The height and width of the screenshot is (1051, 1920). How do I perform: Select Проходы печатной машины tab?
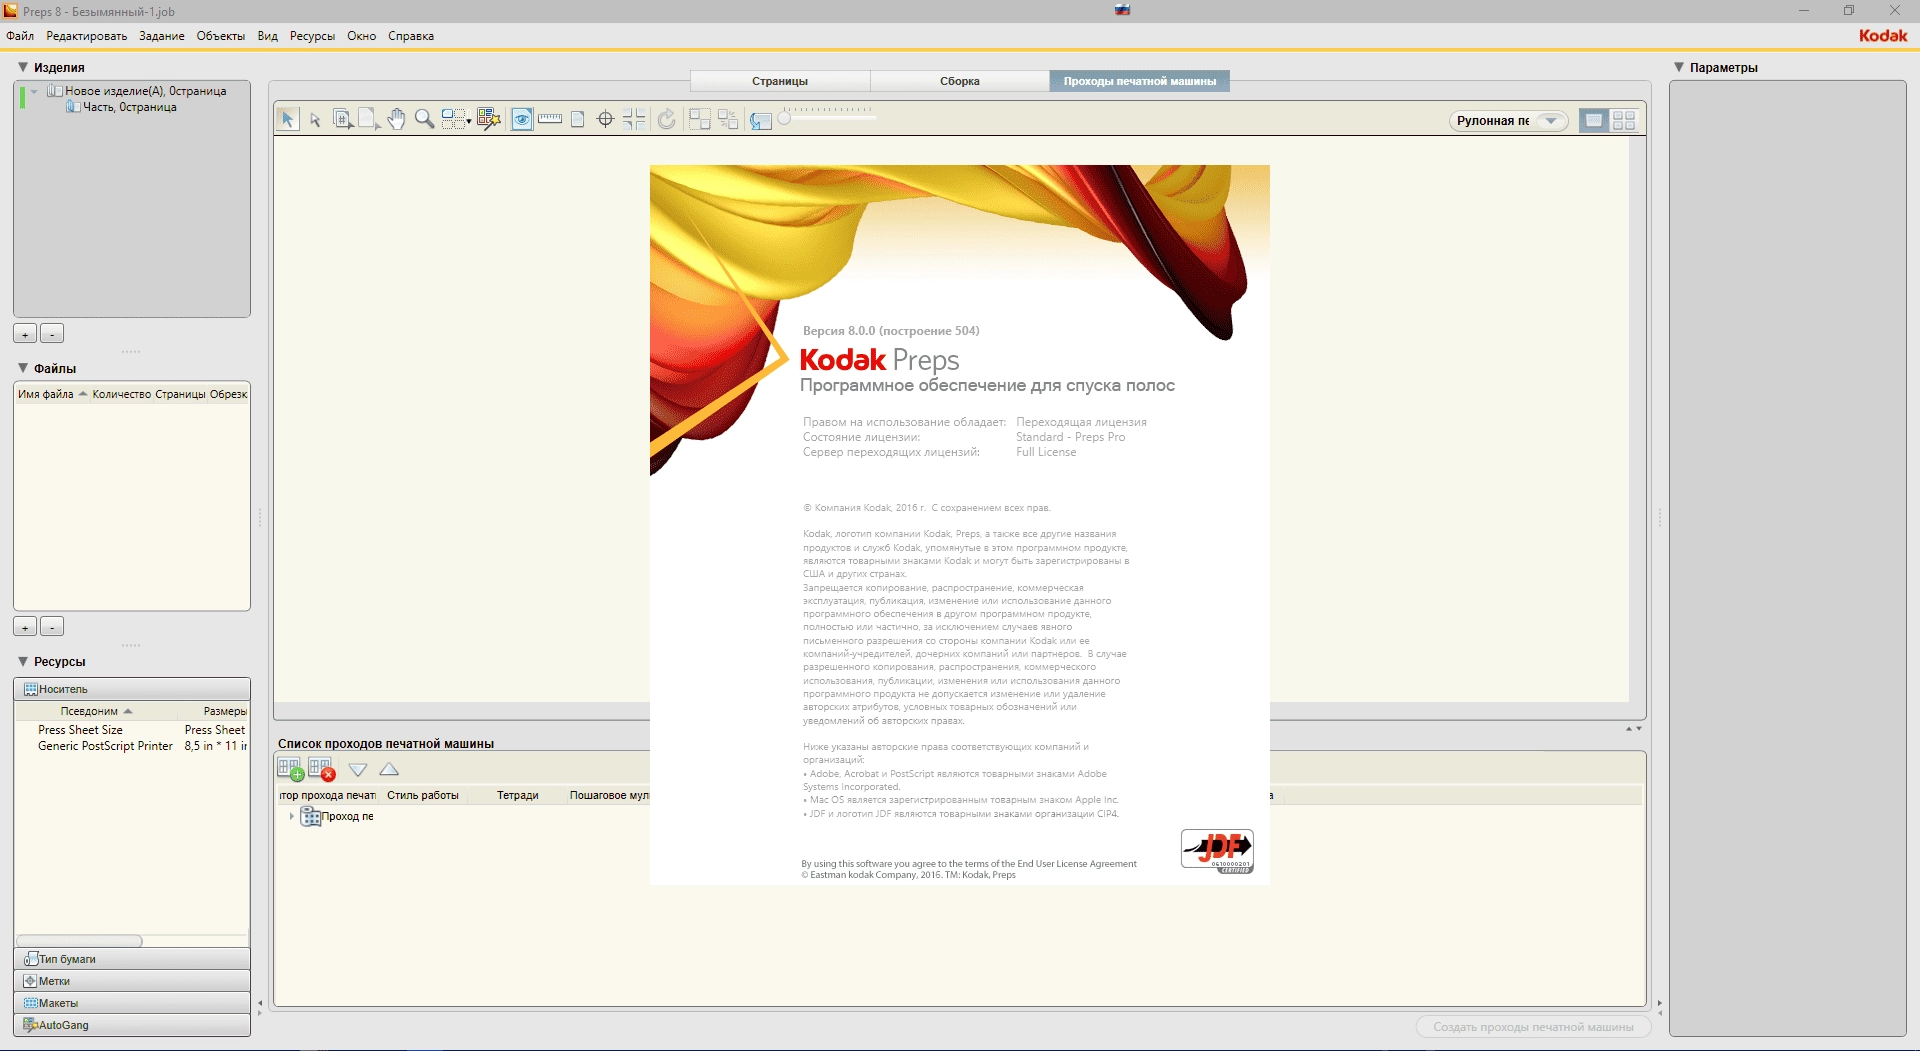pyautogui.click(x=1140, y=81)
